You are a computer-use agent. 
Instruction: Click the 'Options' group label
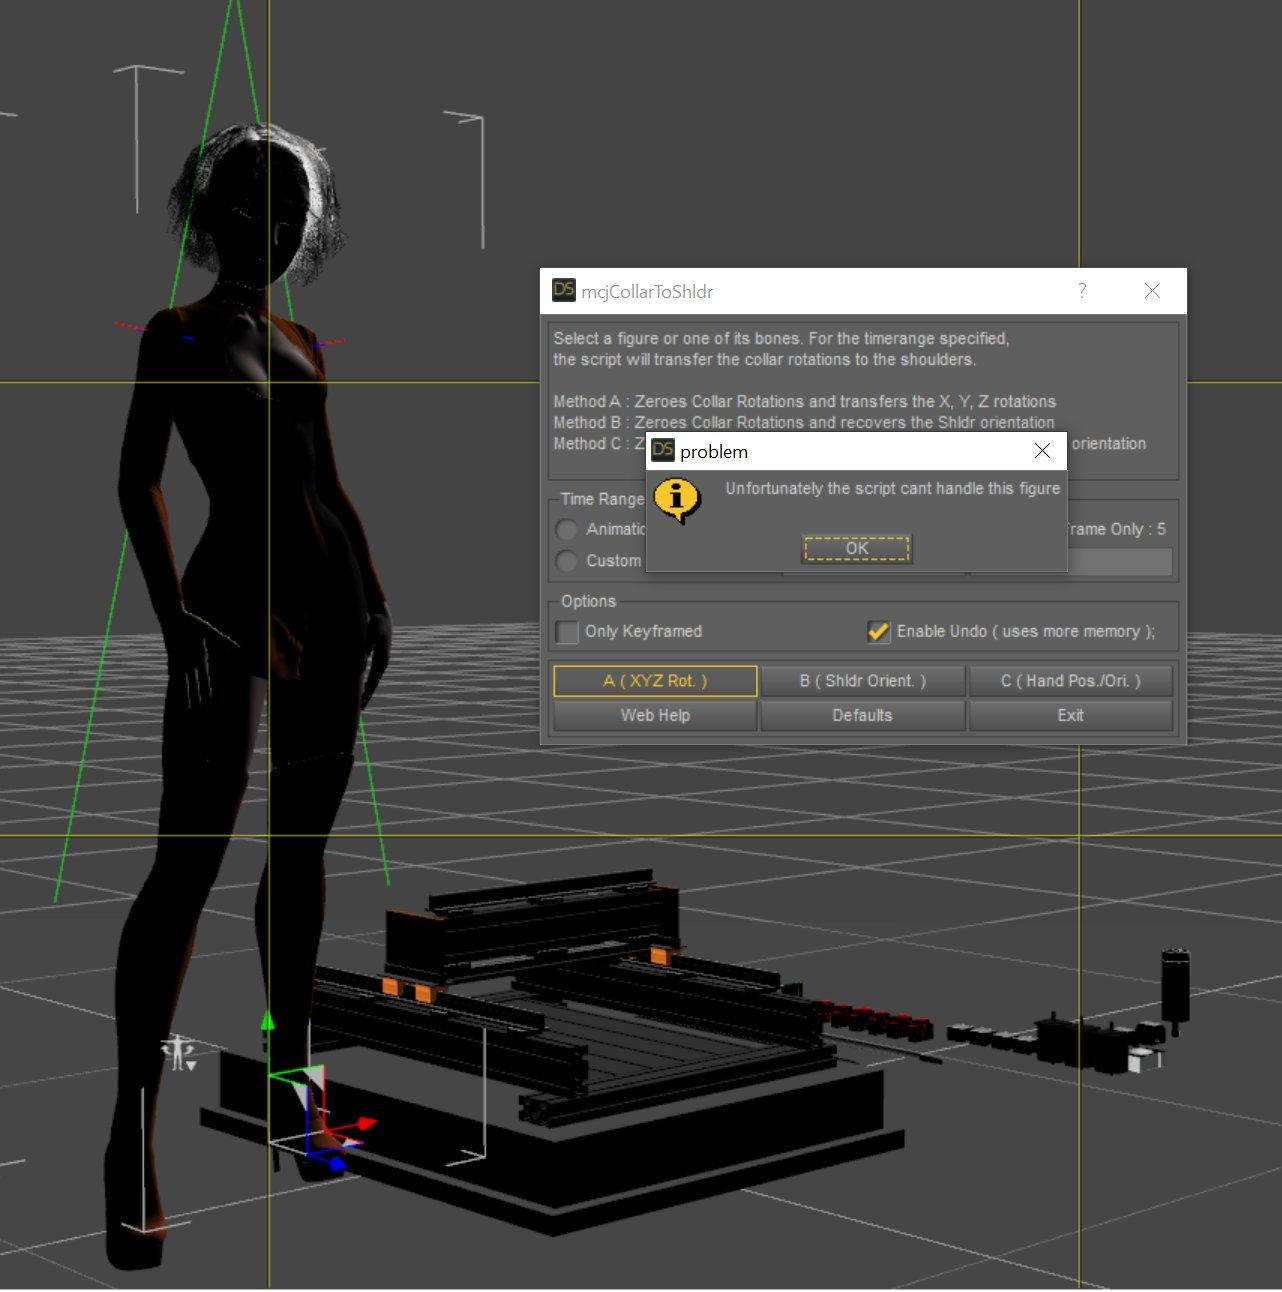pyautogui.click(x=588, y=601)
